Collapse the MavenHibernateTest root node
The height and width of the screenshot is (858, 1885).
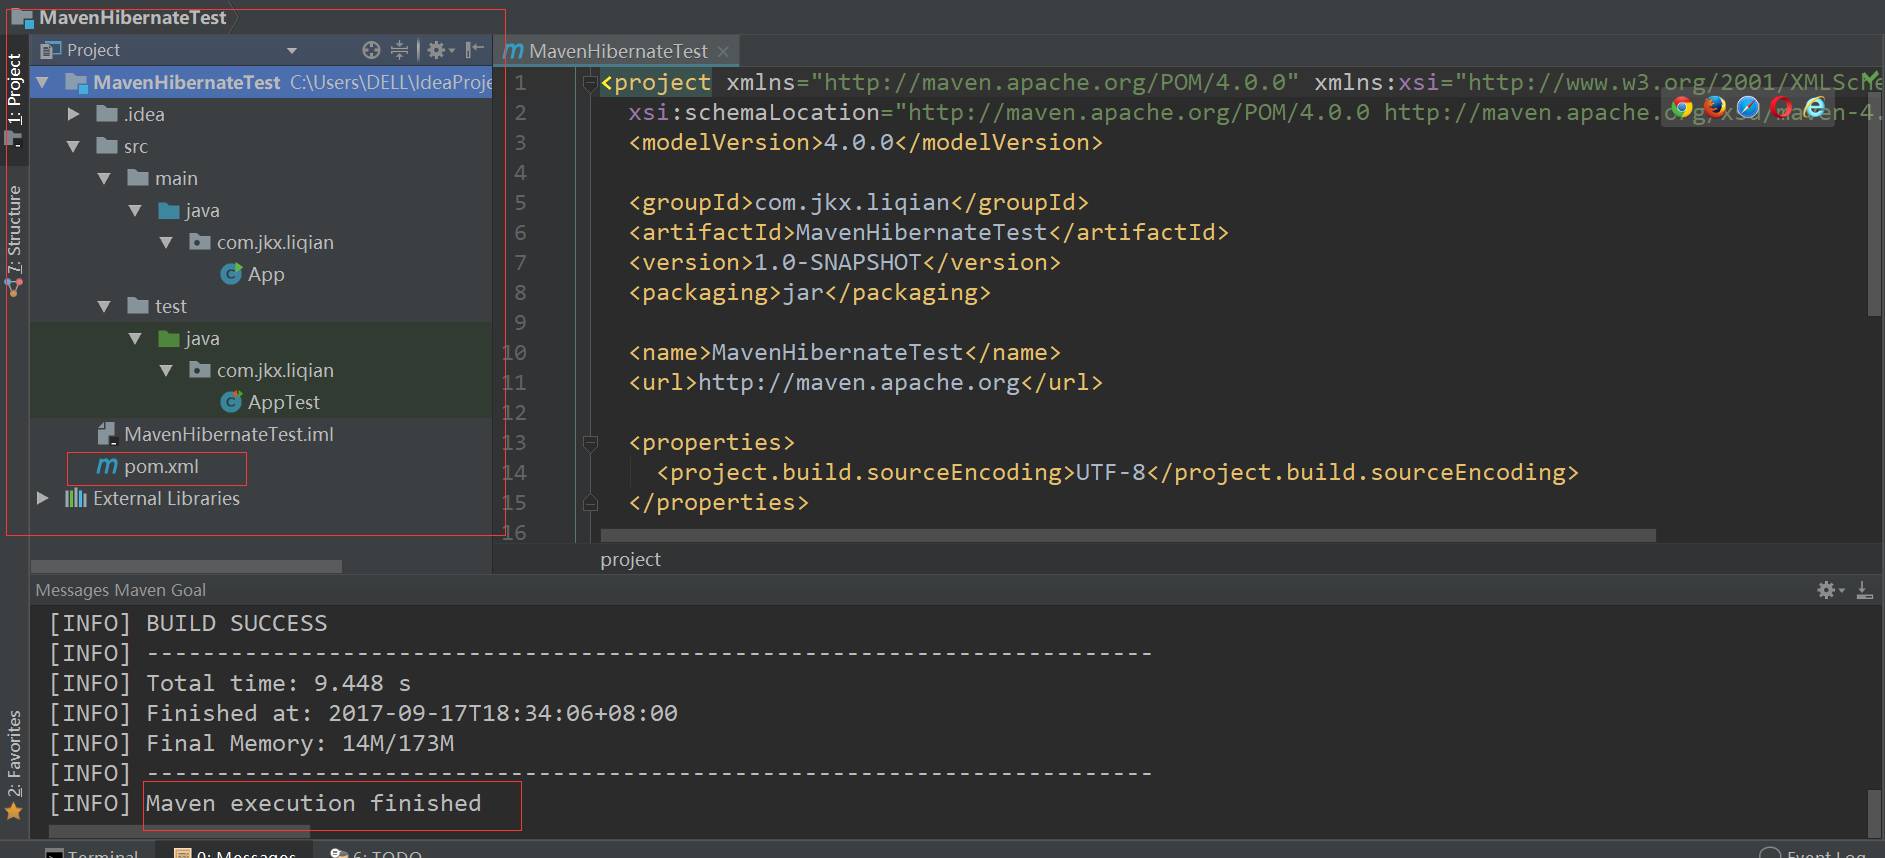point(42,82)
